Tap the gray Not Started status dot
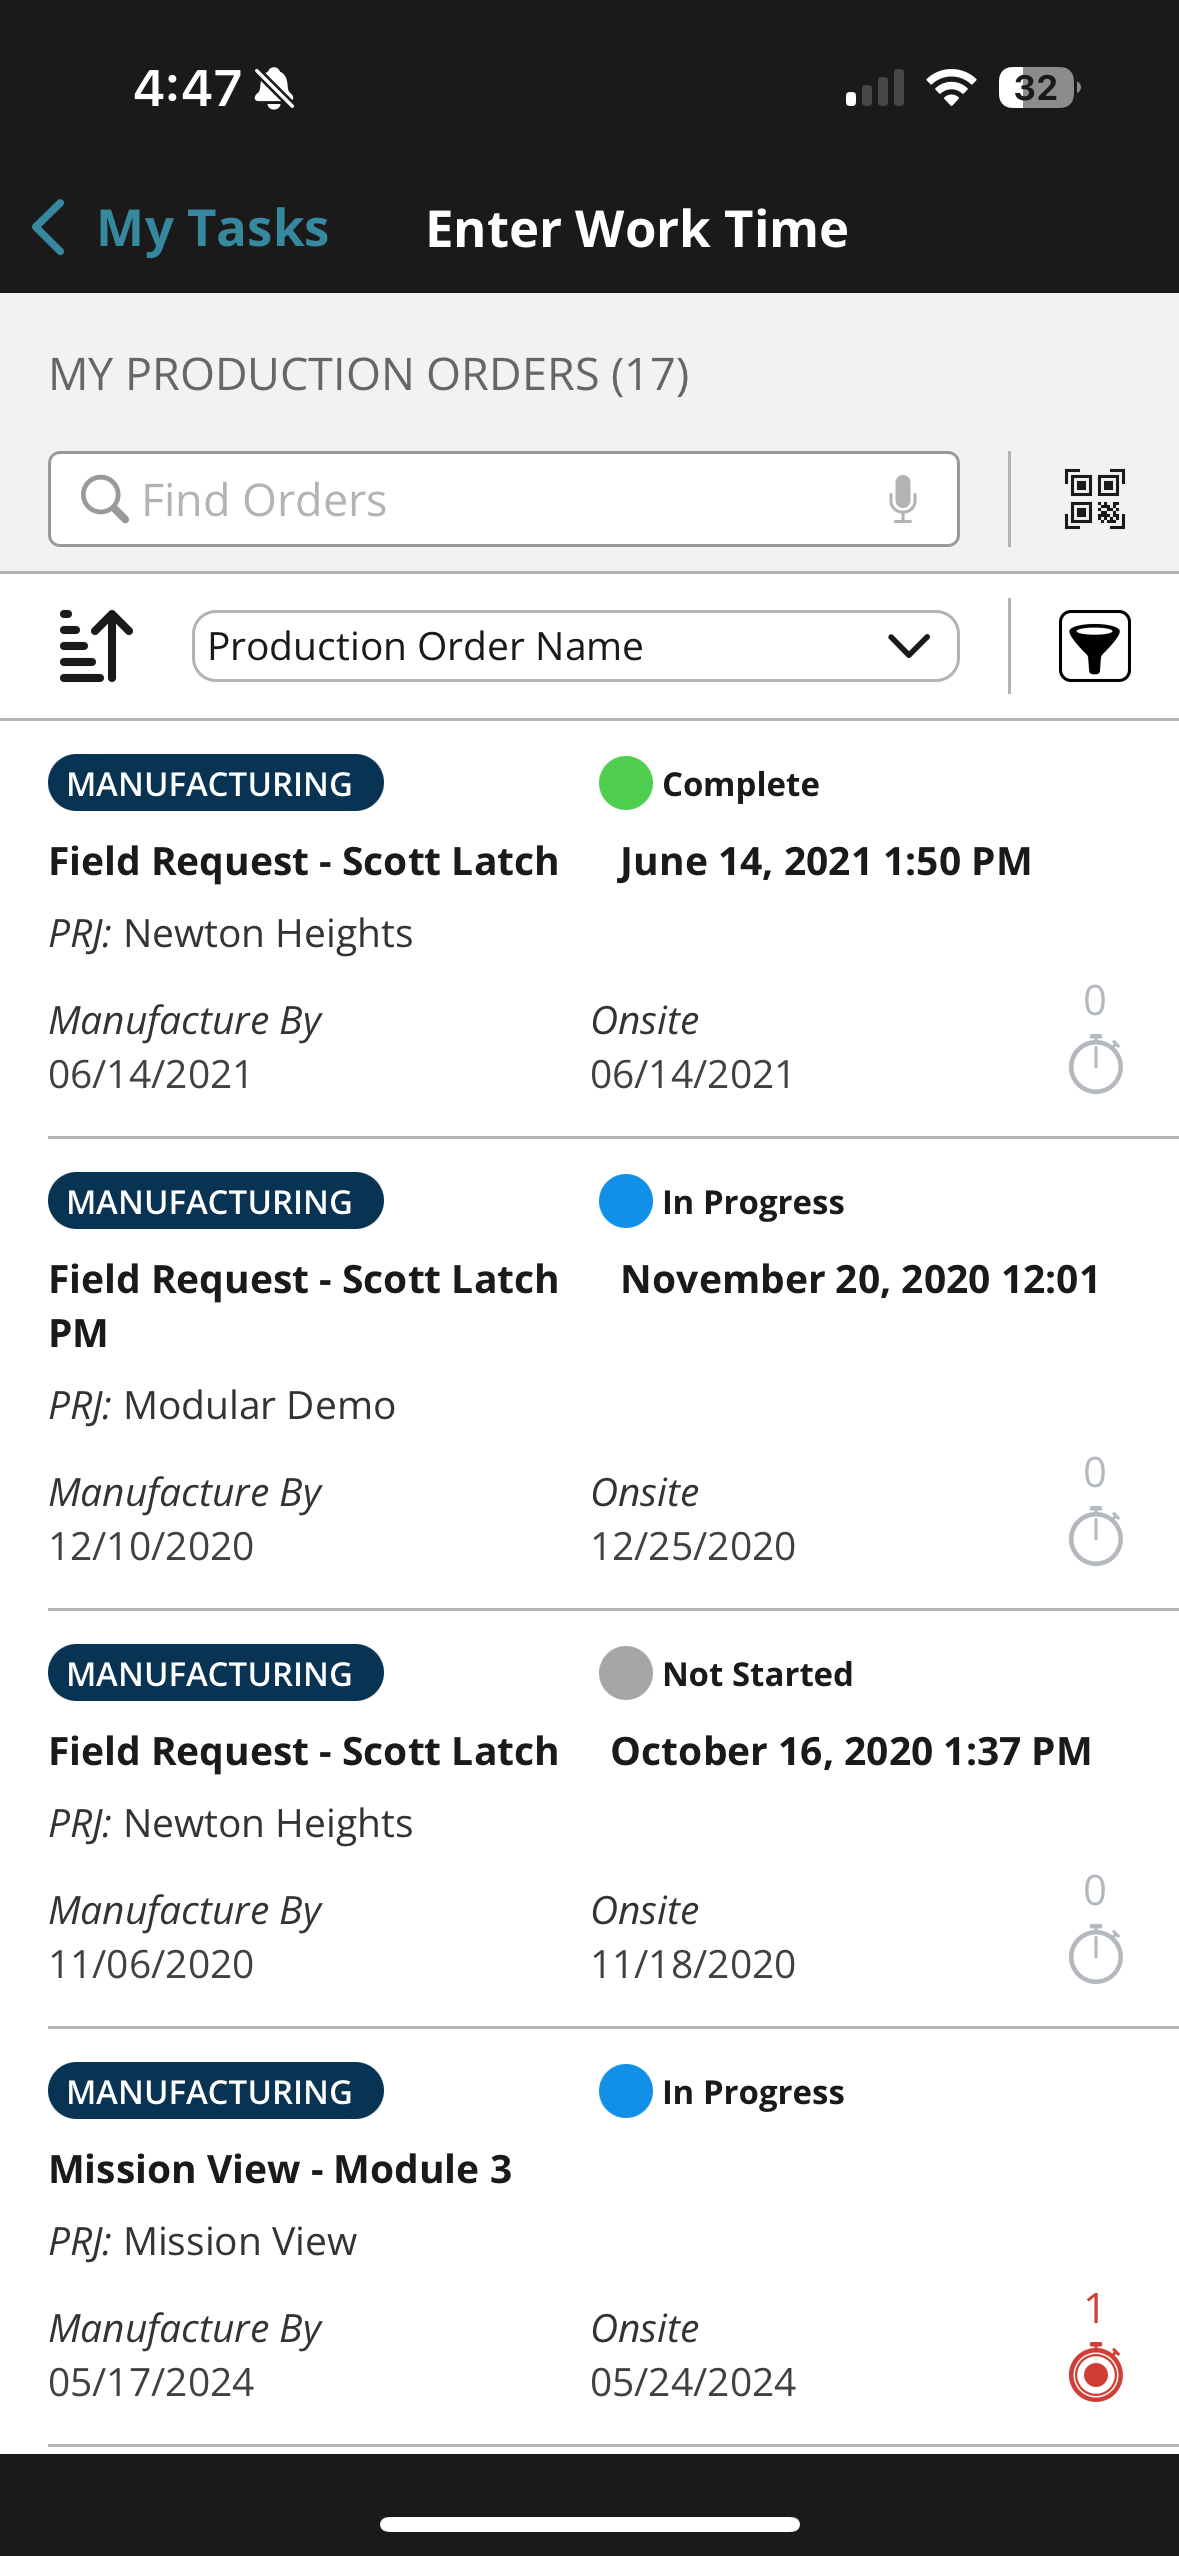 coord(625,1673)
